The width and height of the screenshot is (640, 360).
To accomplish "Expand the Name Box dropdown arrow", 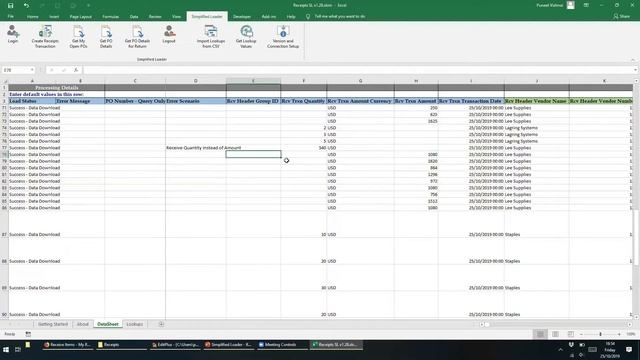I will pos(32,70).
